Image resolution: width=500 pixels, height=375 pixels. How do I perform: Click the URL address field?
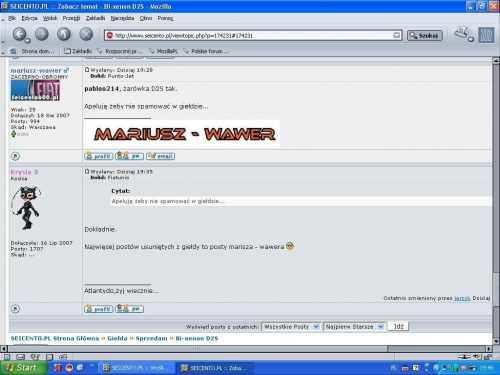click(x=253, y=35)
